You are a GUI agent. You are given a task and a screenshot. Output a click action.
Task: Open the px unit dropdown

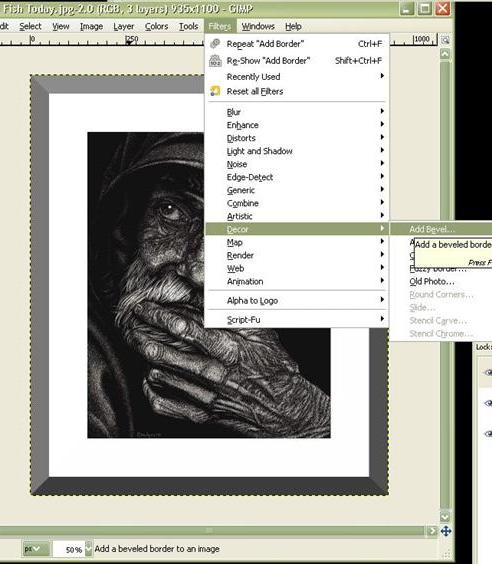(36, 549)
